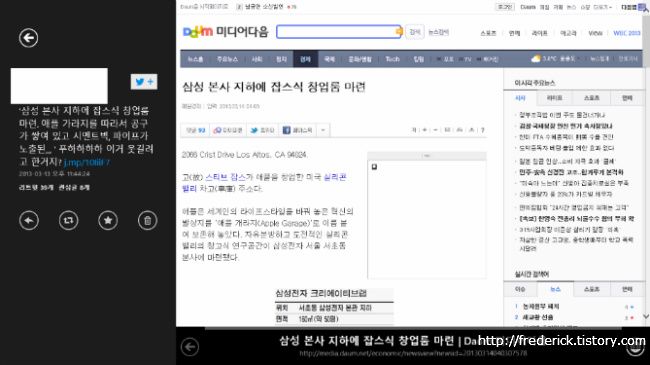Share article via Daum 요즘 button
Screen dimensions: 650x365
pyautogui.click(x=228, y=130)
